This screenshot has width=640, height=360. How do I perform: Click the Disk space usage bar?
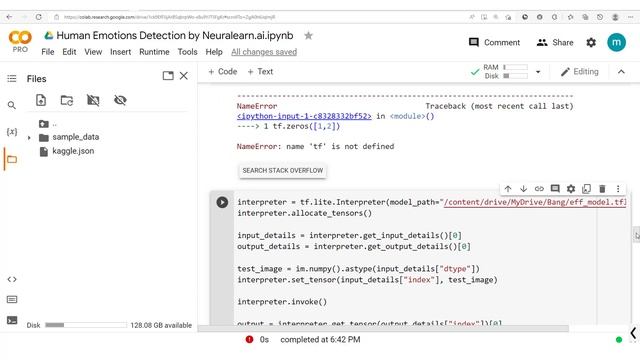(x=86, y=325)
